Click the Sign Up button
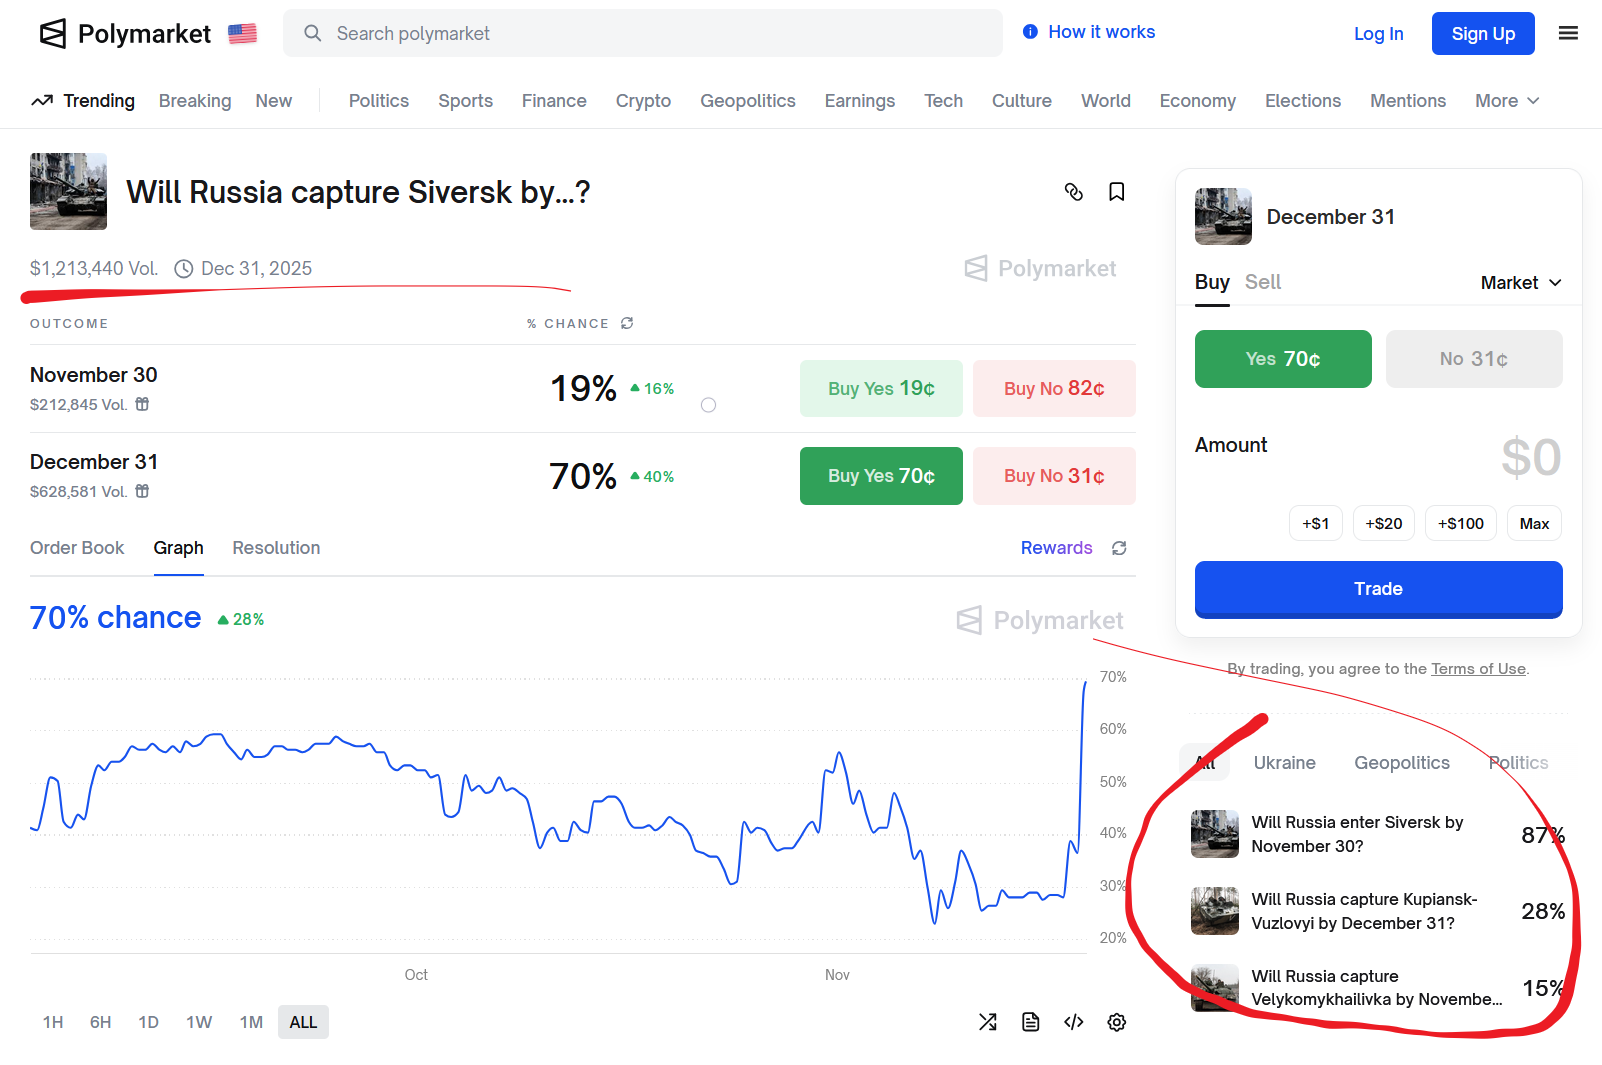 [1483, 34]
